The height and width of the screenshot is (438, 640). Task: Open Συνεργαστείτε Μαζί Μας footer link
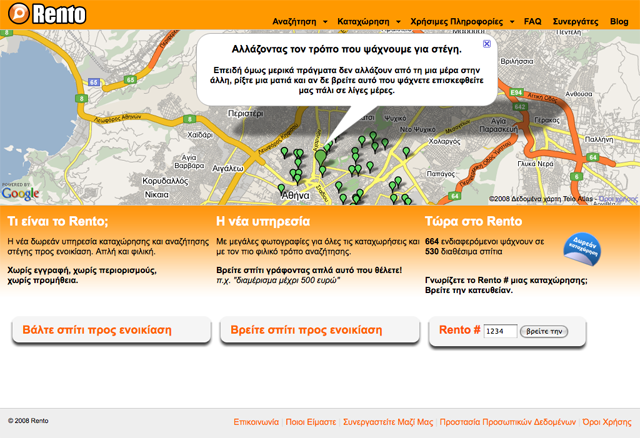pos(388,422)
